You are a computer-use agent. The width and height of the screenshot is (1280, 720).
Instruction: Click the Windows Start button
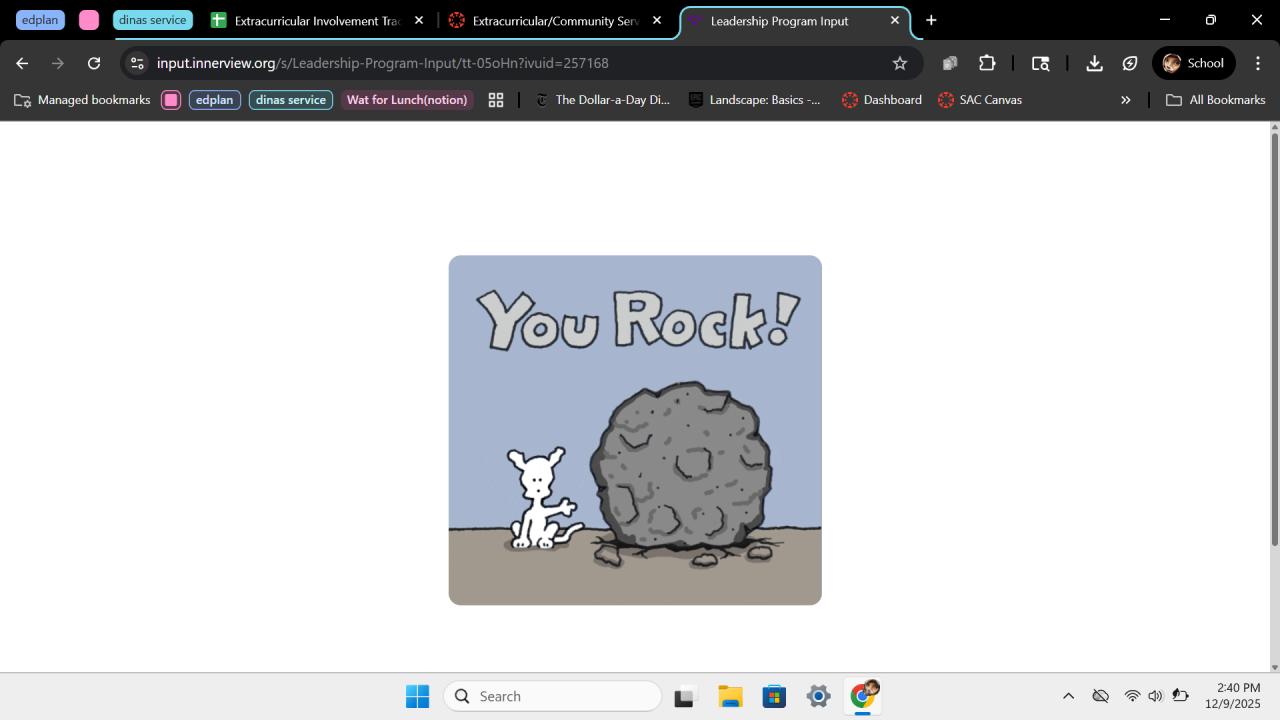417,696
